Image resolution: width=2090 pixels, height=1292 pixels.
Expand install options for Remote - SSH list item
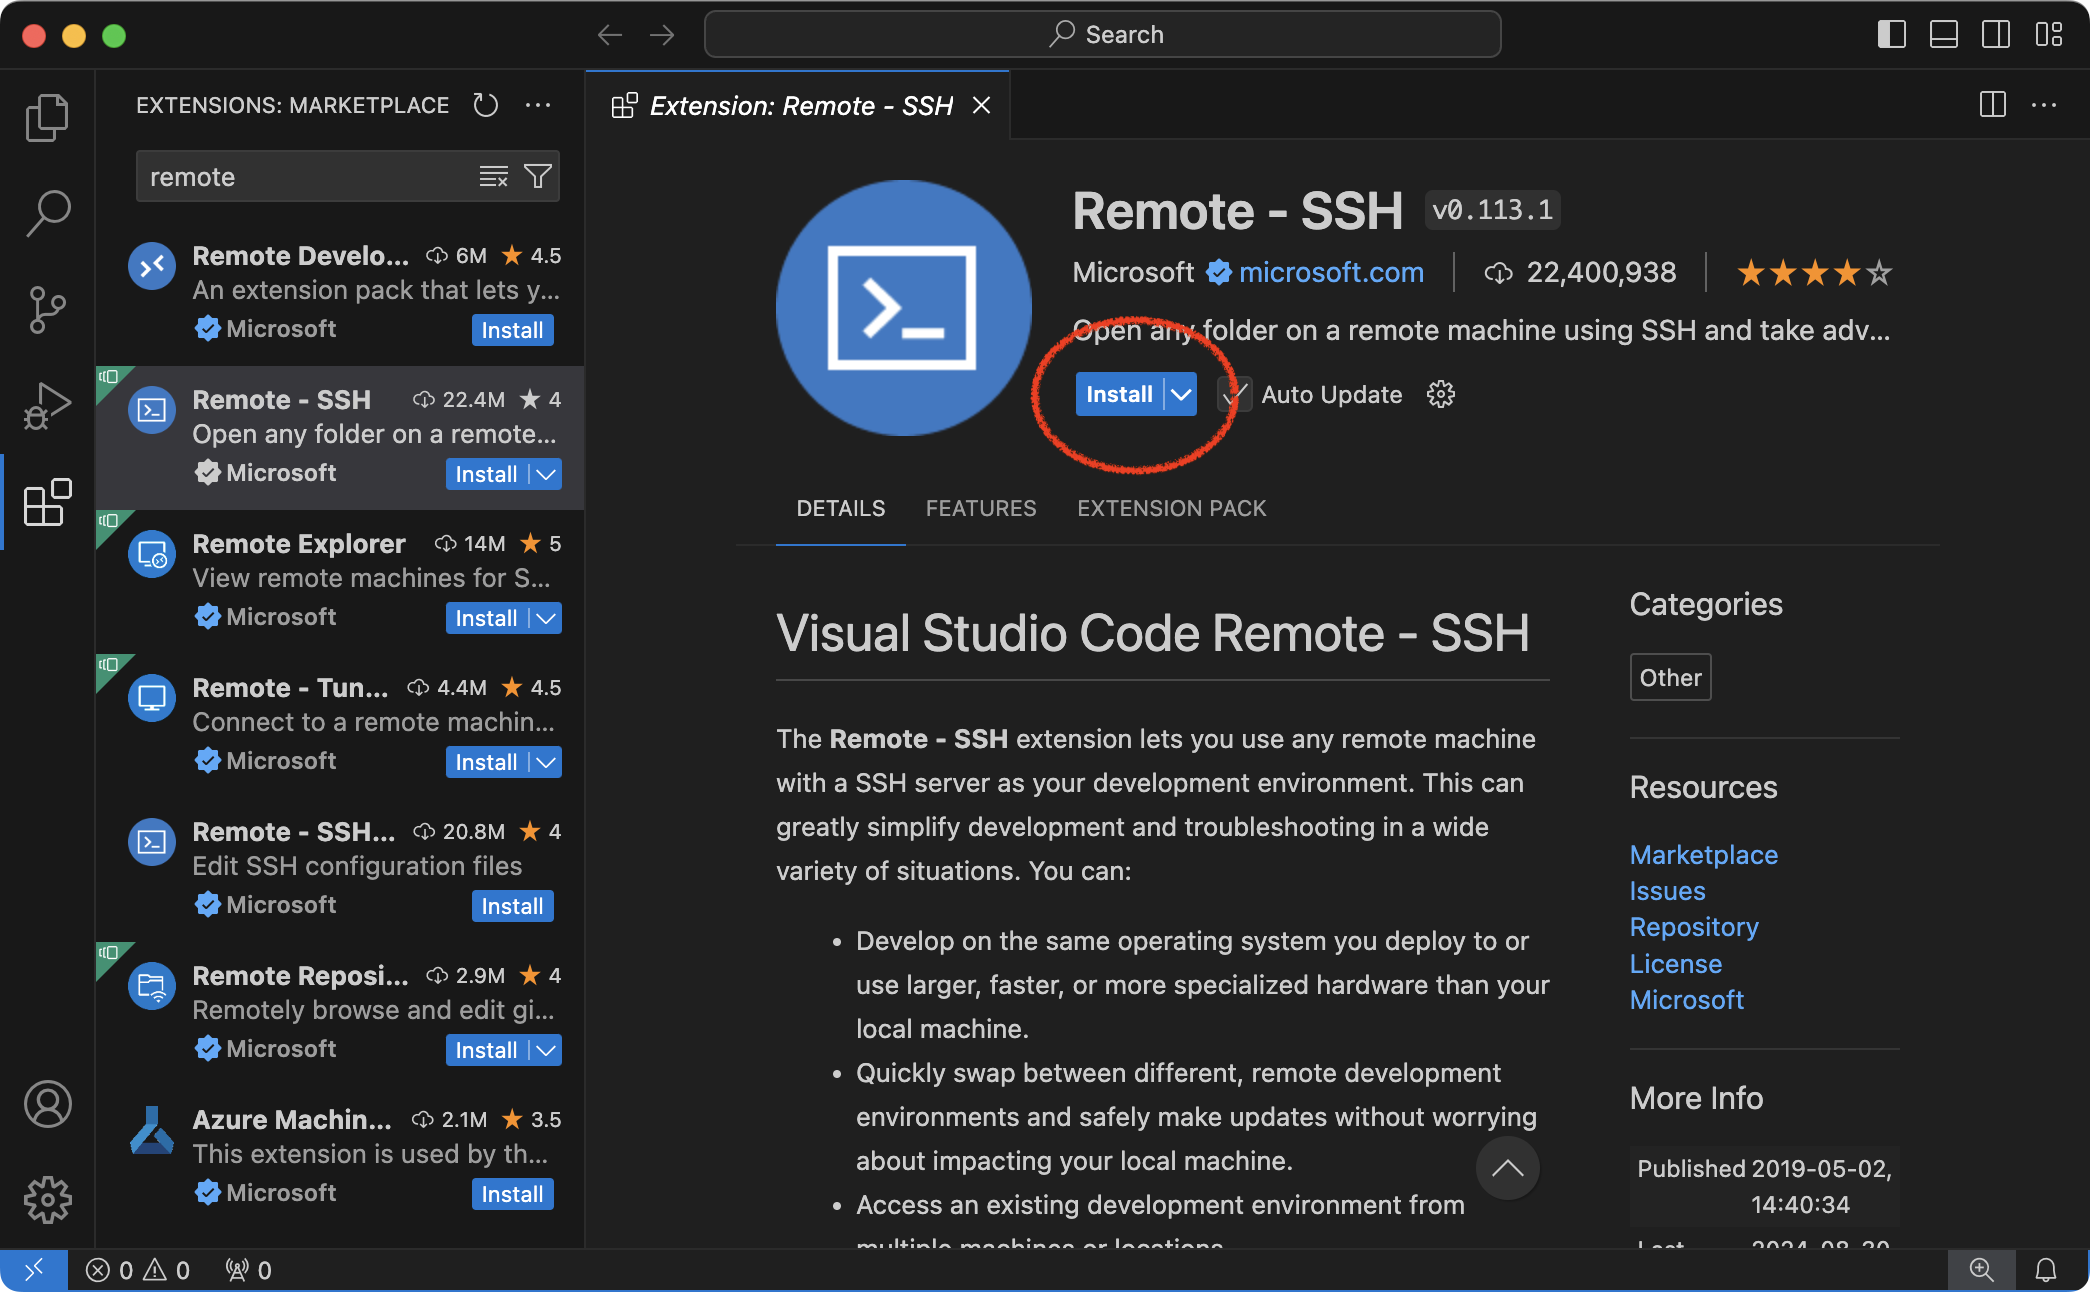click(546, 474)
